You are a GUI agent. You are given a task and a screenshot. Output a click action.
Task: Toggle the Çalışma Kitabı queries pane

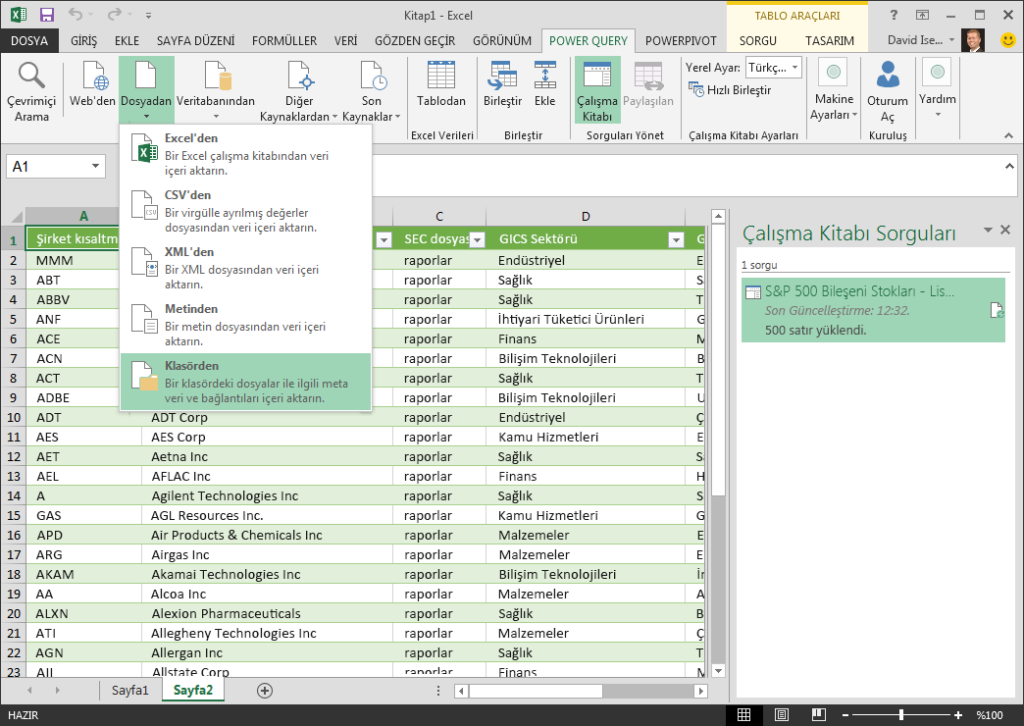597,91
